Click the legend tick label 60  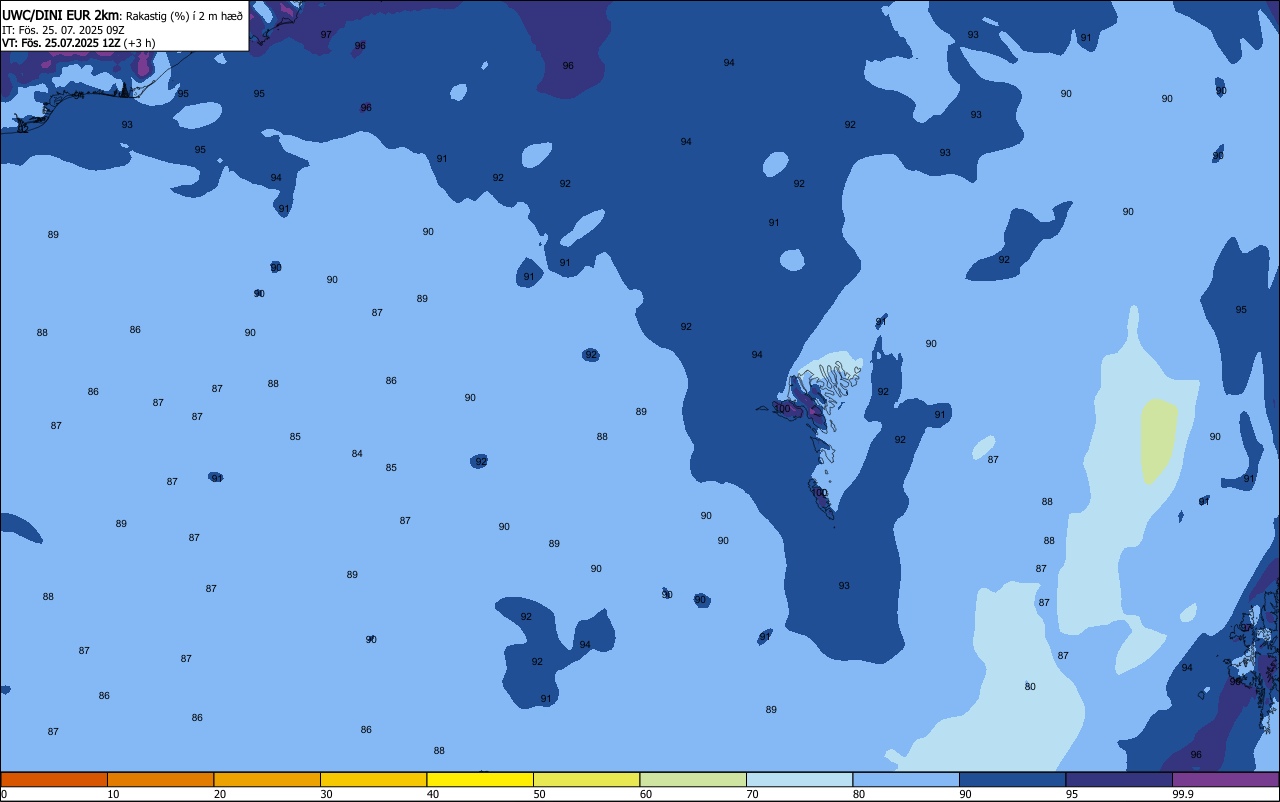(x=646, y=794)
